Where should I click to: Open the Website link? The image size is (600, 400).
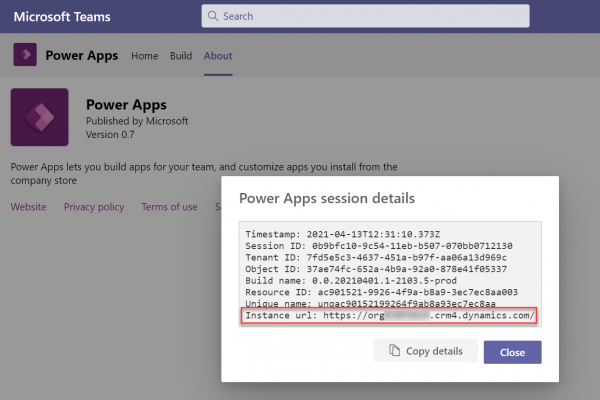(x=28, y=207)
